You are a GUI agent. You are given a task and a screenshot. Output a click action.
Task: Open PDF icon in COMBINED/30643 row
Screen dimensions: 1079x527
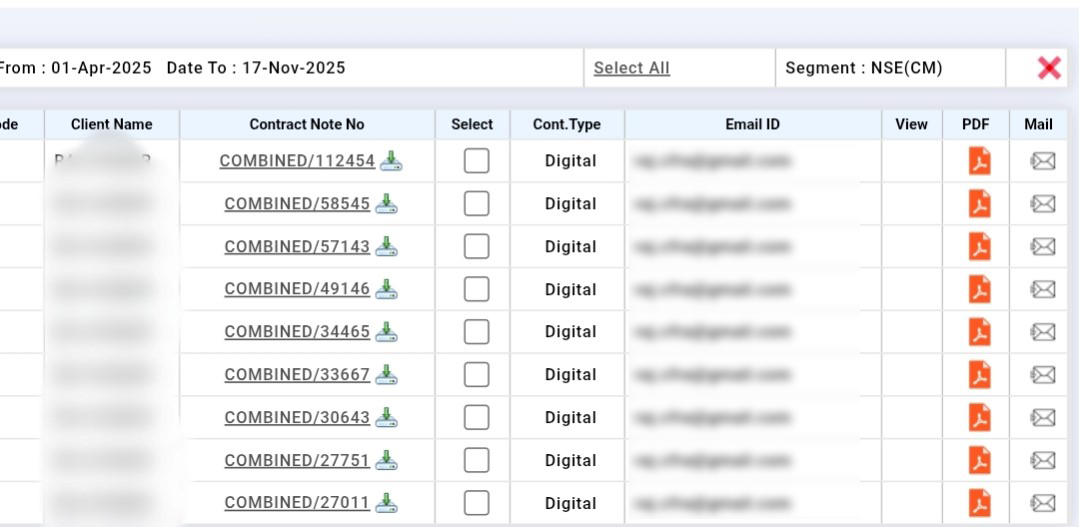[980, 417]
